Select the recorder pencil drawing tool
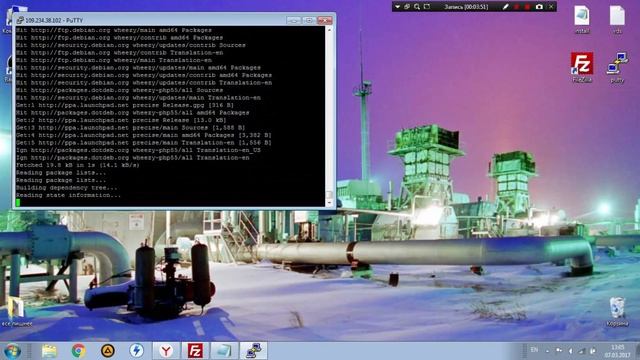 [505, 7]
